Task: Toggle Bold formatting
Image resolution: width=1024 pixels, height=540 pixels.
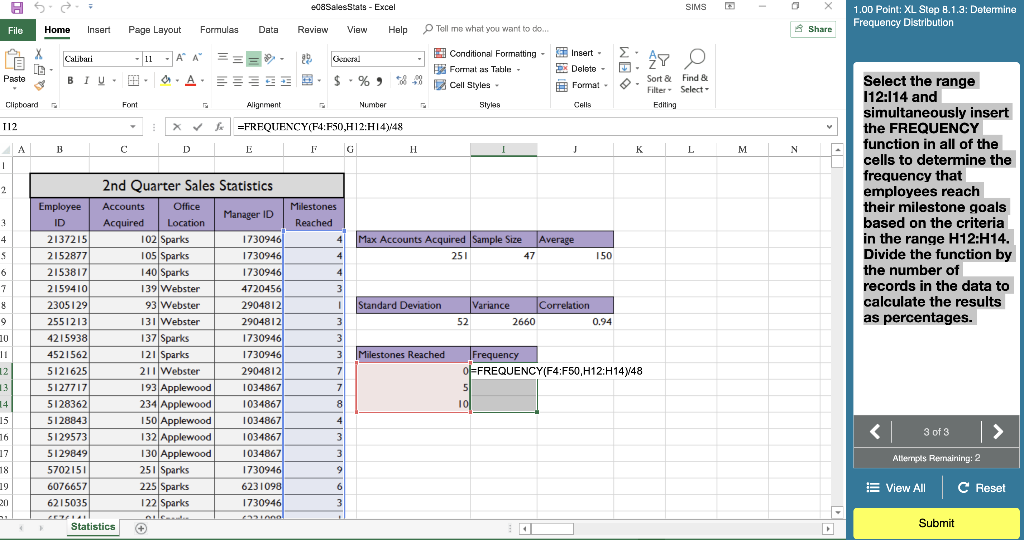Action: [x=70, y=80]
